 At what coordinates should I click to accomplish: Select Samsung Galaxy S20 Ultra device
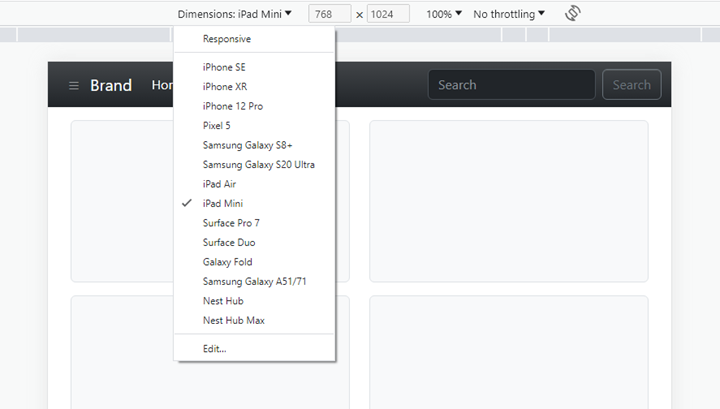(x=254, y=164)
